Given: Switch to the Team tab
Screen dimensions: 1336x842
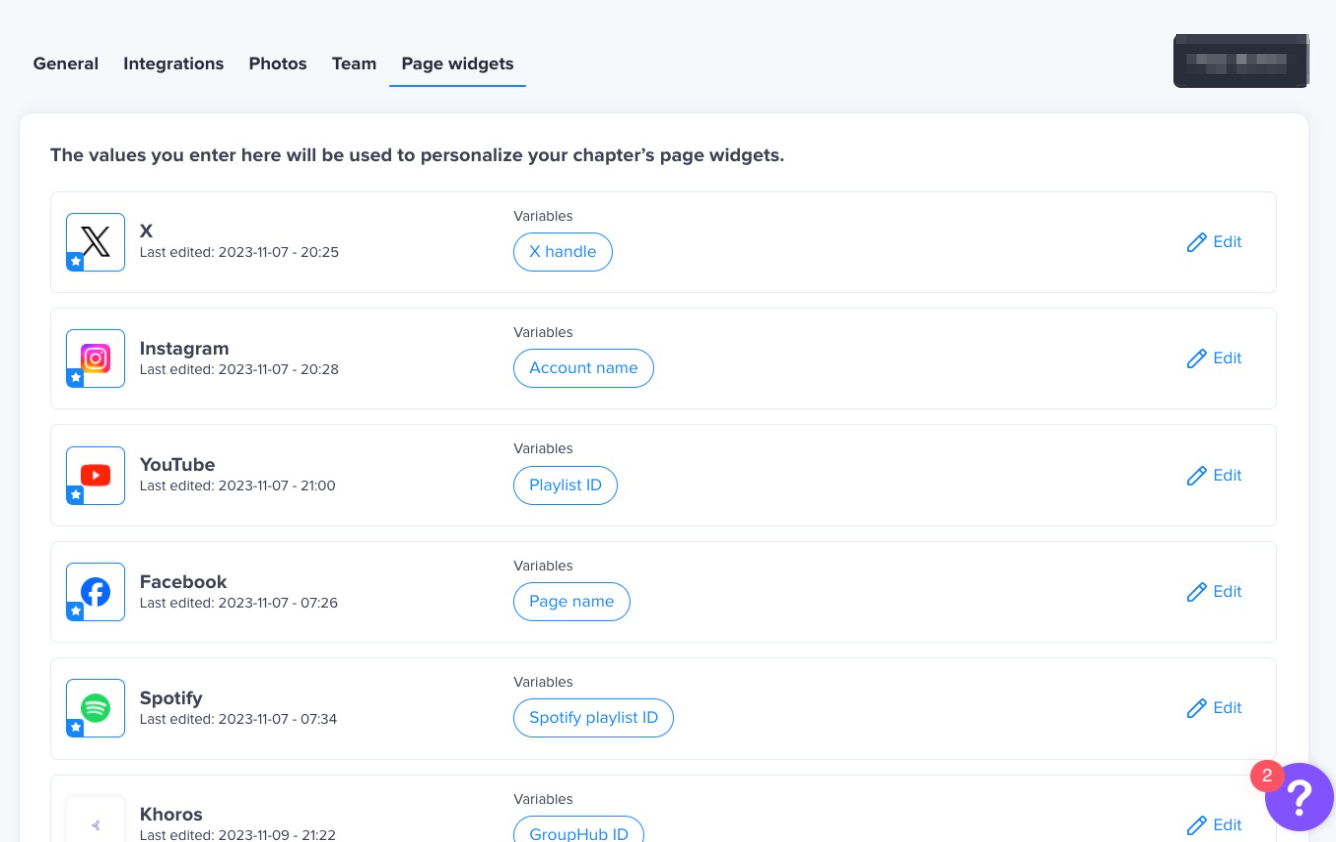Looking at the screenshot, I should 354,63.
